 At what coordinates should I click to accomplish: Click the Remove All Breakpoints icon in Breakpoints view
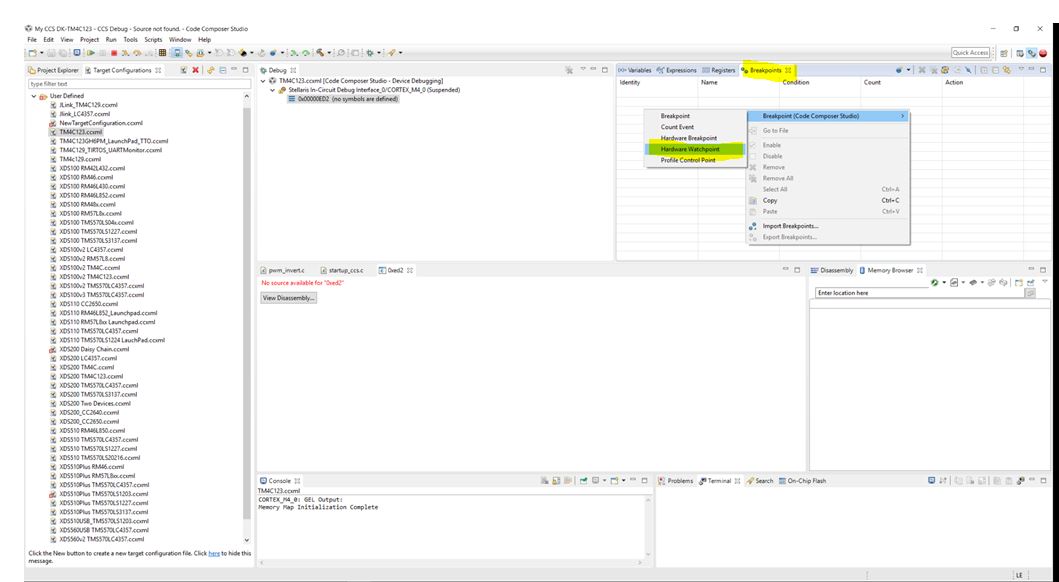pyautogui.click(x=934, y=70)
